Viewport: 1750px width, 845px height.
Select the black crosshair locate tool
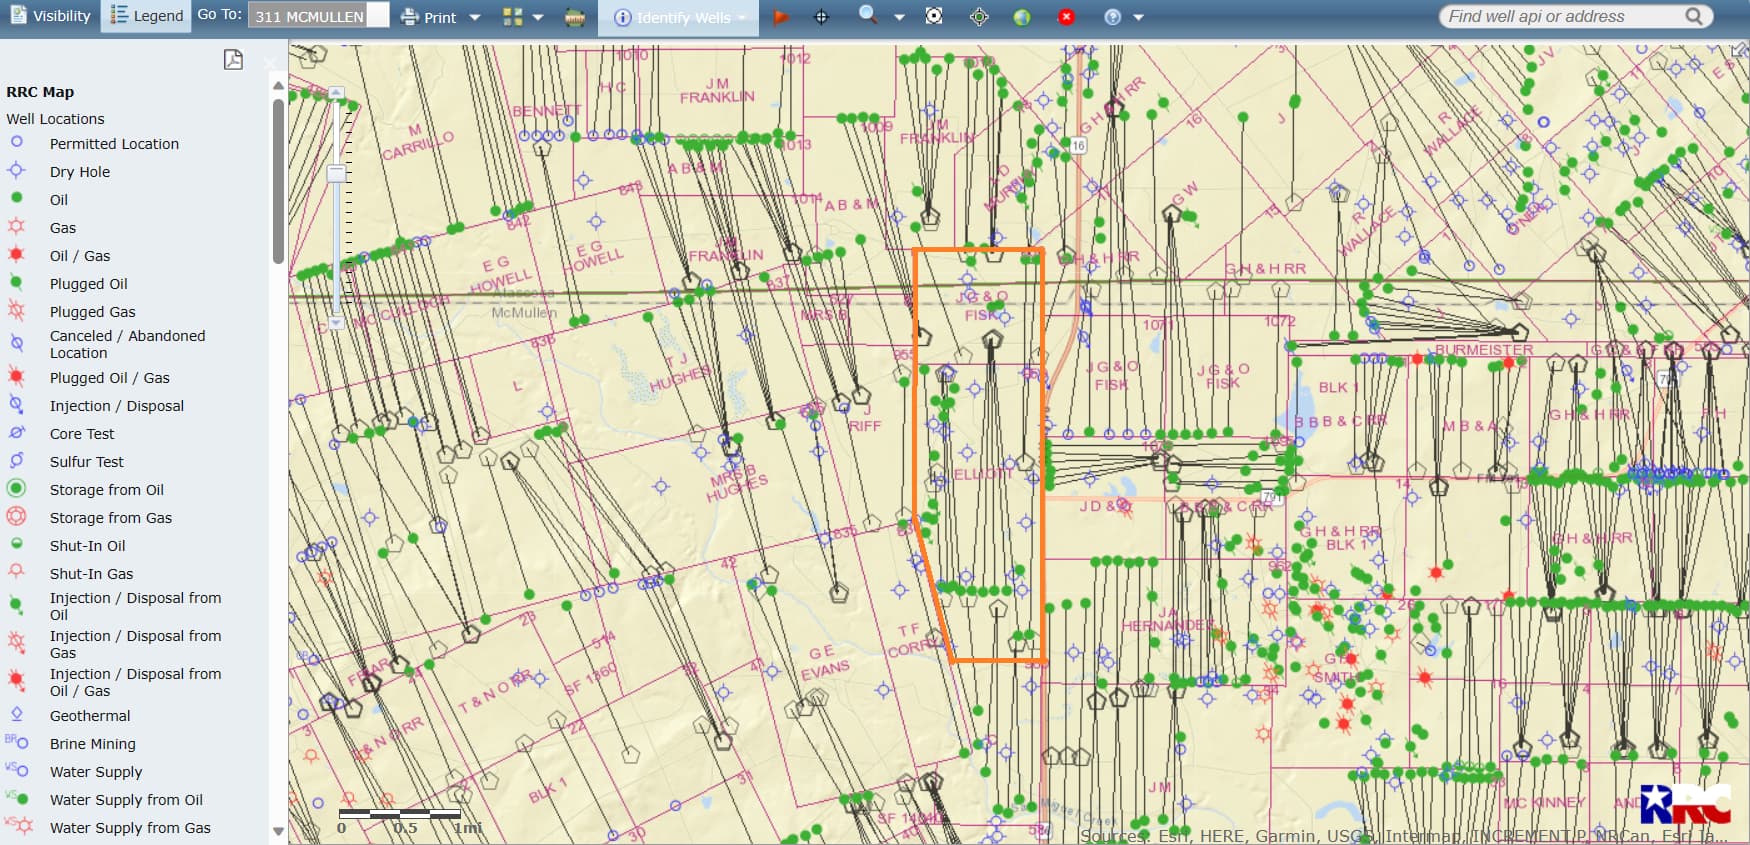pos(821,17)
